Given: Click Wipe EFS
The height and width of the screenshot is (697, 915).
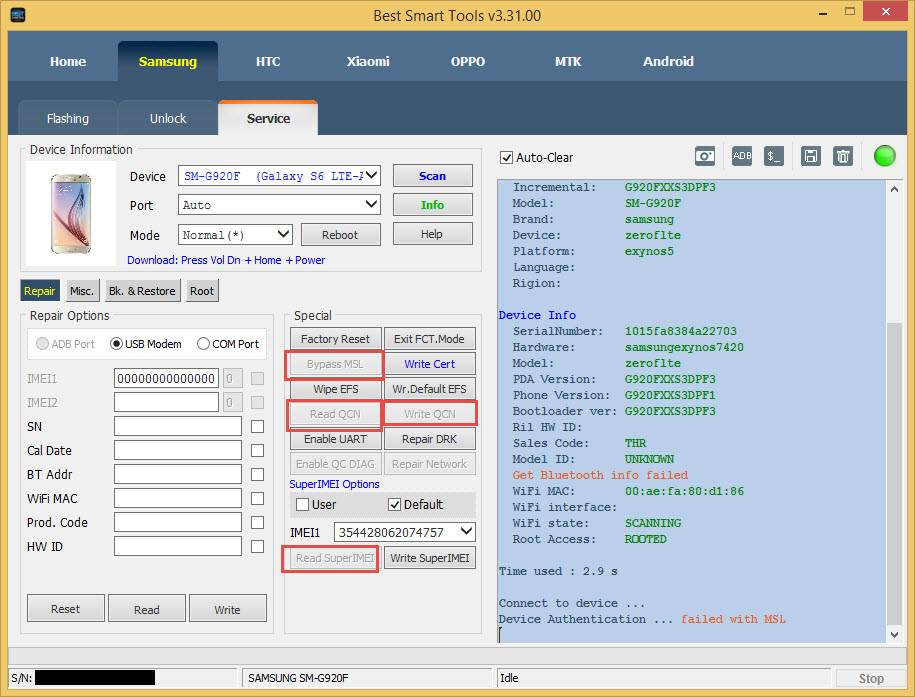Looking at the screenshot, I should click(336, 389).
